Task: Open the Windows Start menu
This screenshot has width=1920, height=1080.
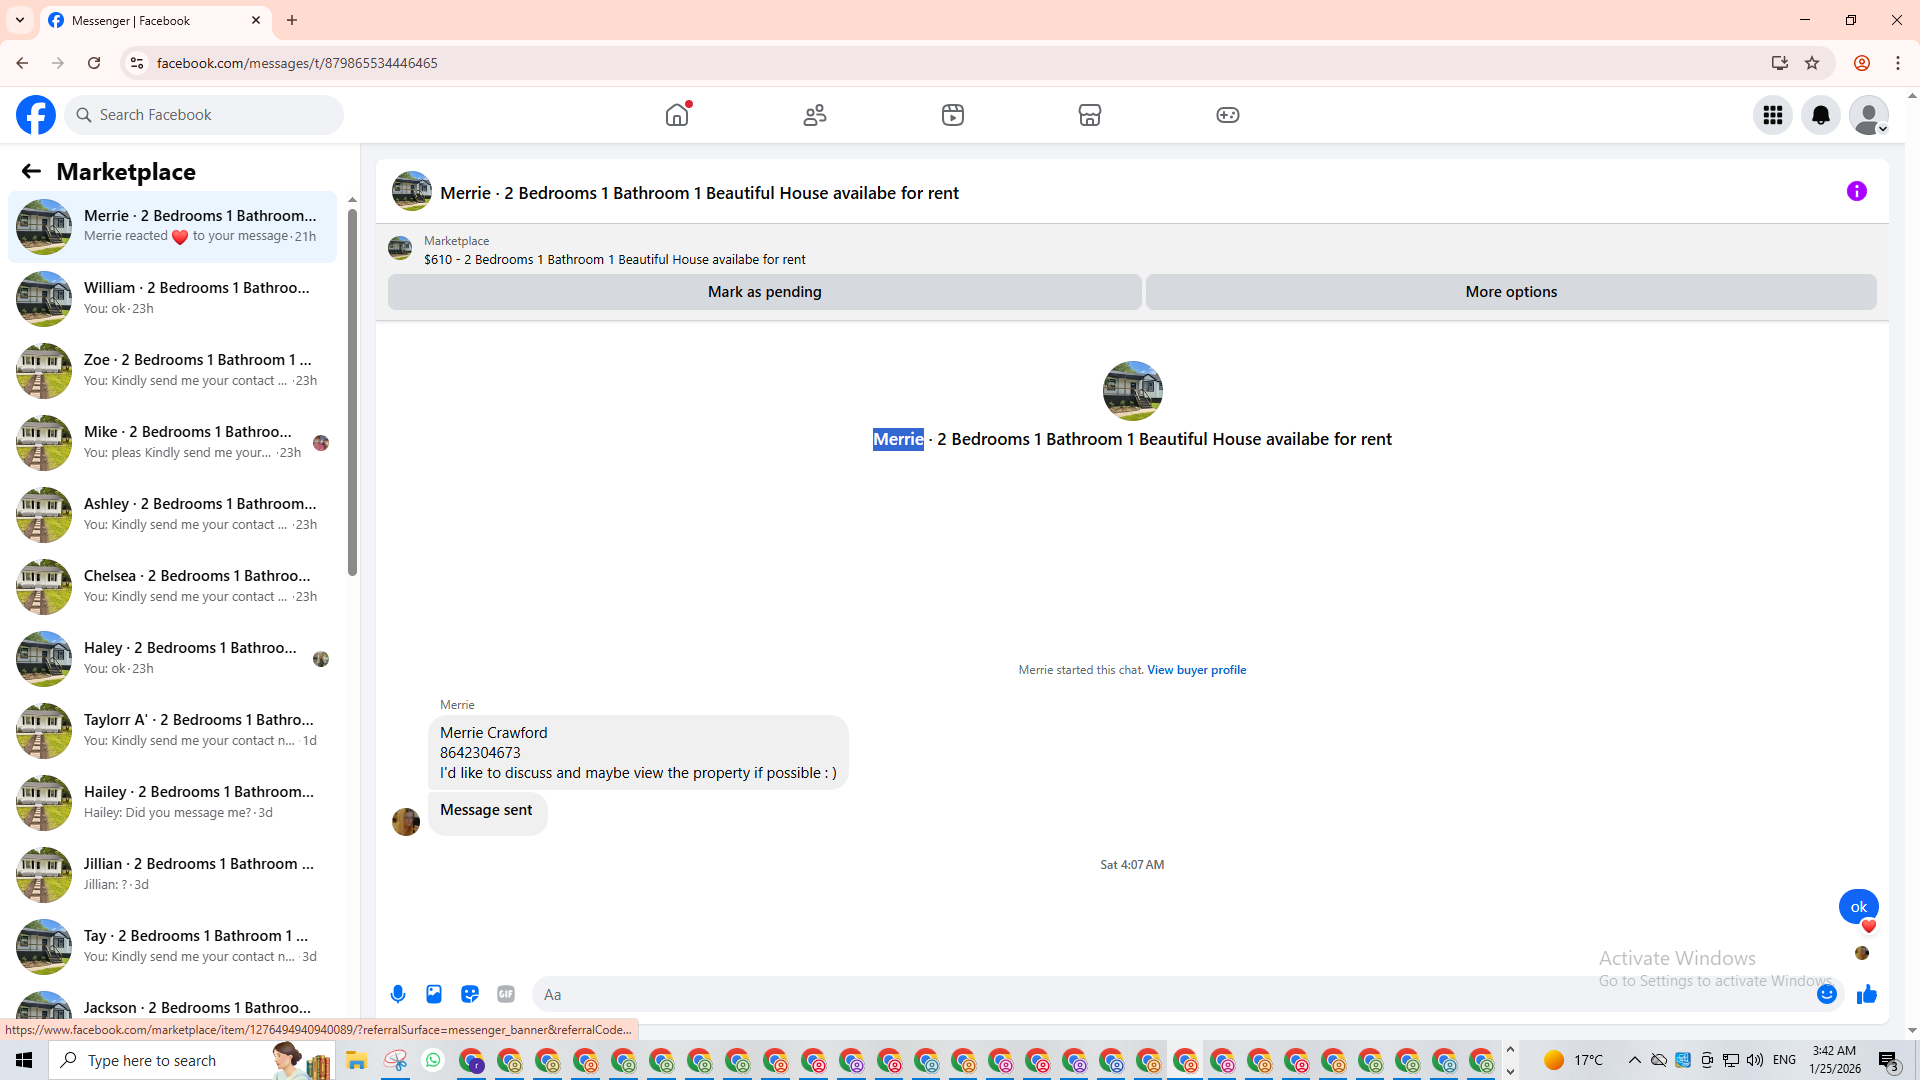Action: tap(24, 1060)
